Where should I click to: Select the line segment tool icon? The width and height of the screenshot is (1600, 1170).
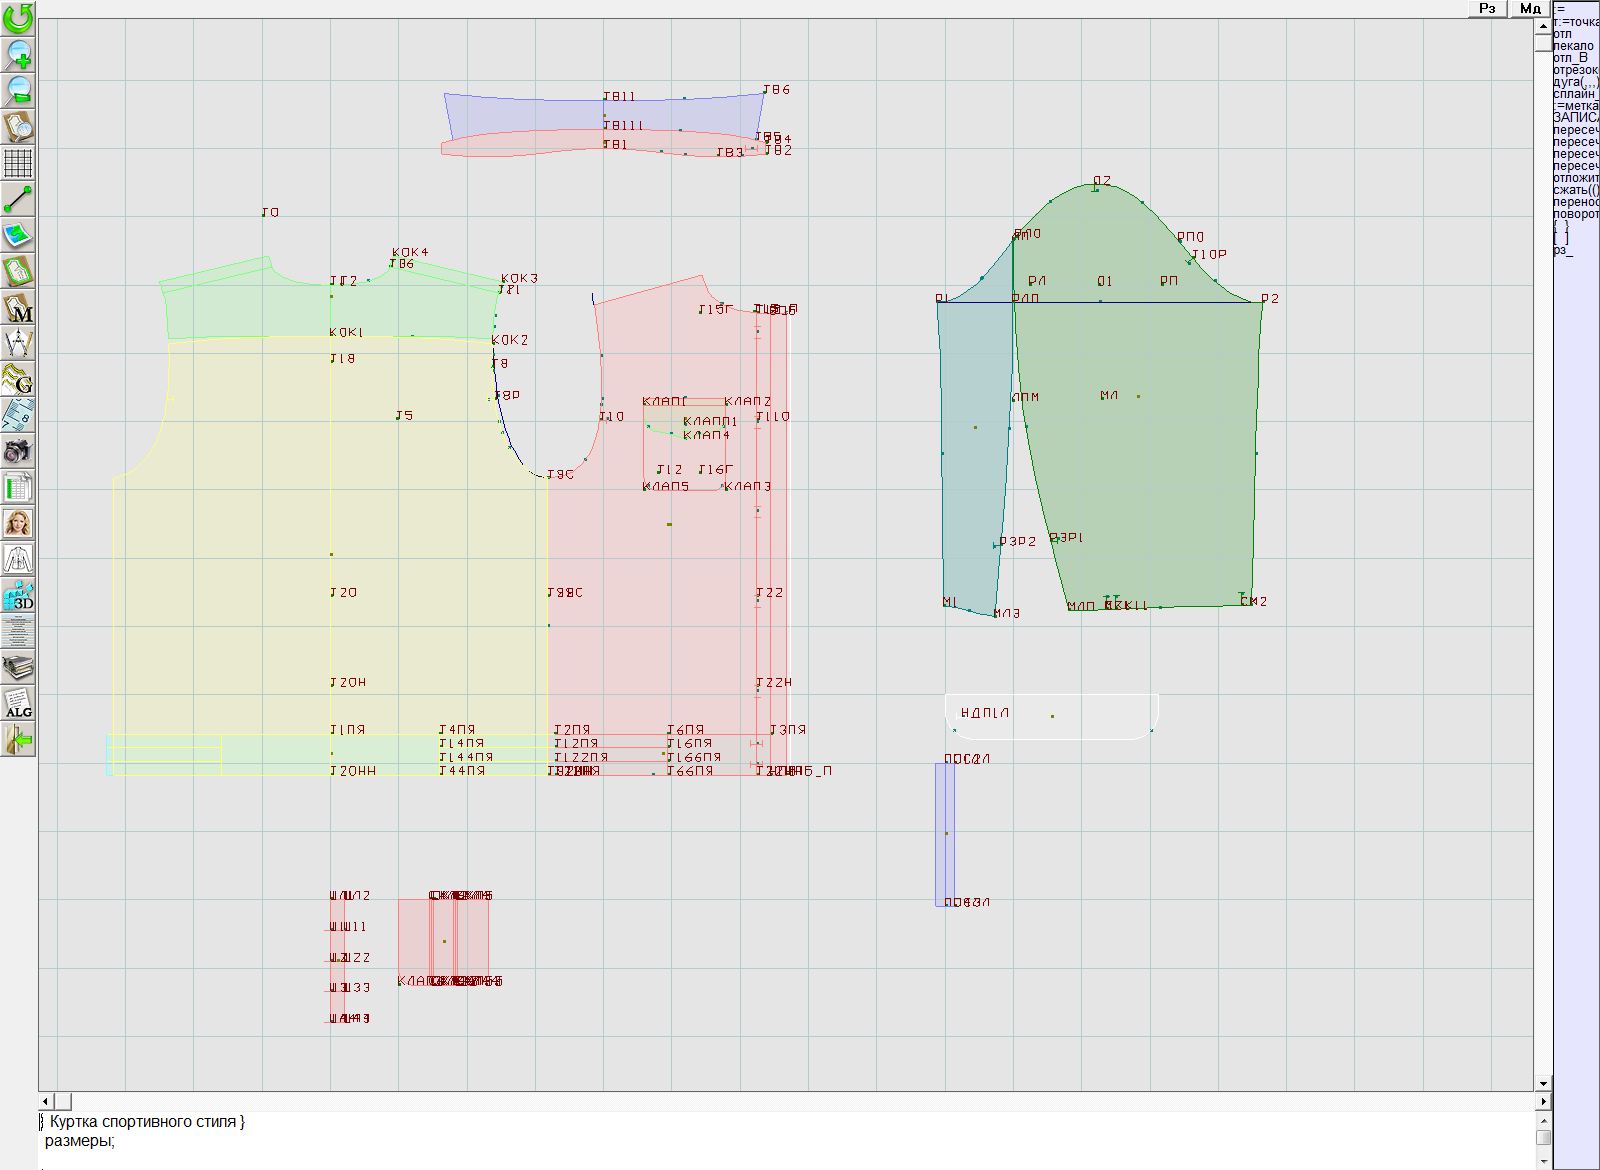pyautogui.click(x=18, y=199)
